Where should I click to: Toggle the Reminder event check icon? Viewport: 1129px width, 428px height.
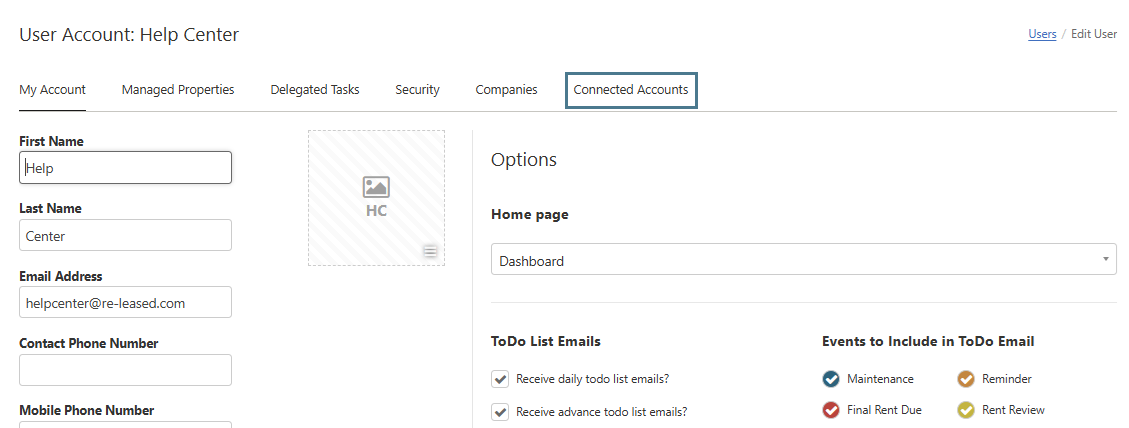pos(966,379)
